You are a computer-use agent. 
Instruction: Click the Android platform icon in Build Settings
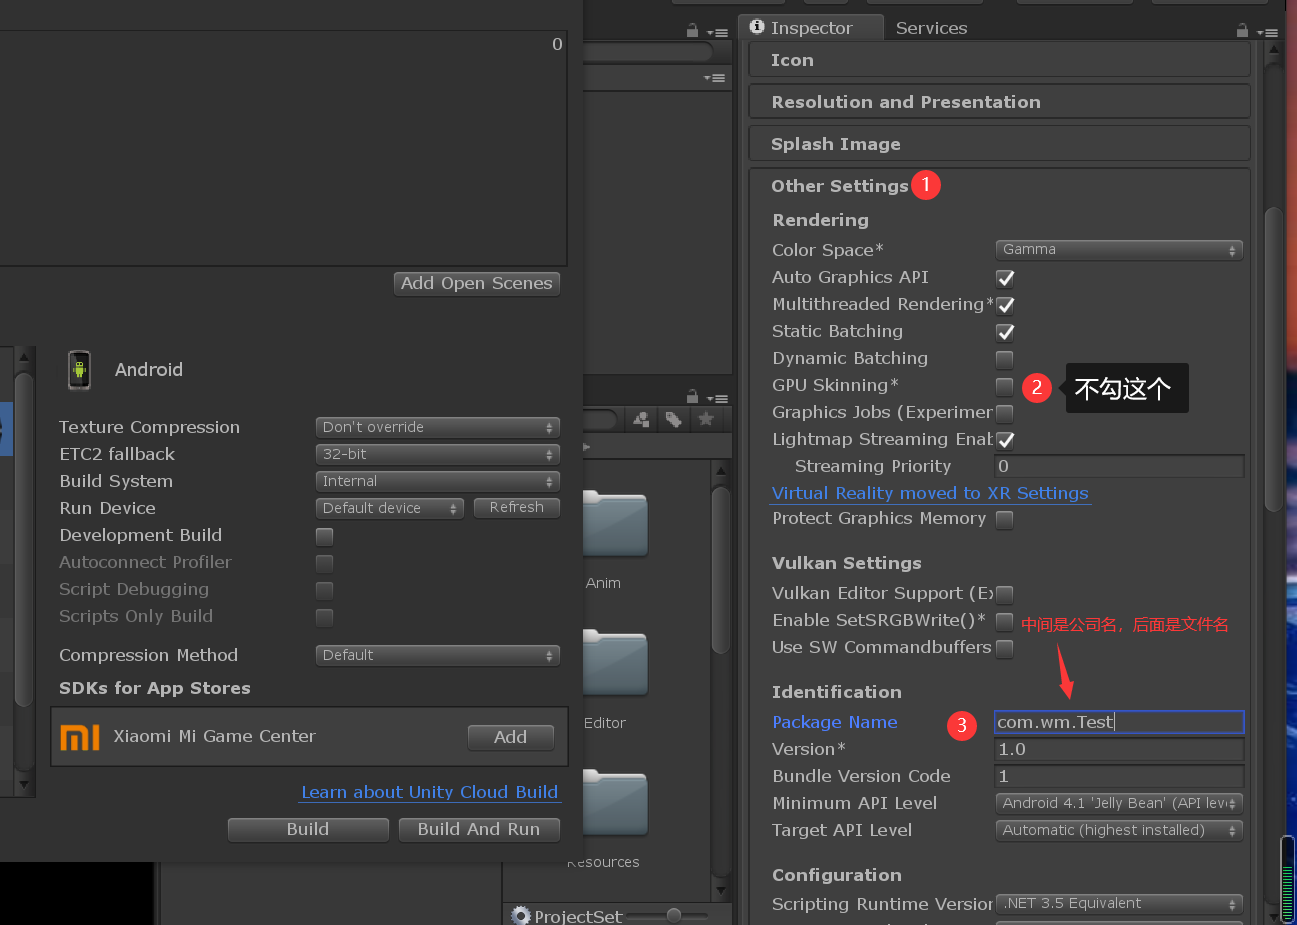click(79, 369)
